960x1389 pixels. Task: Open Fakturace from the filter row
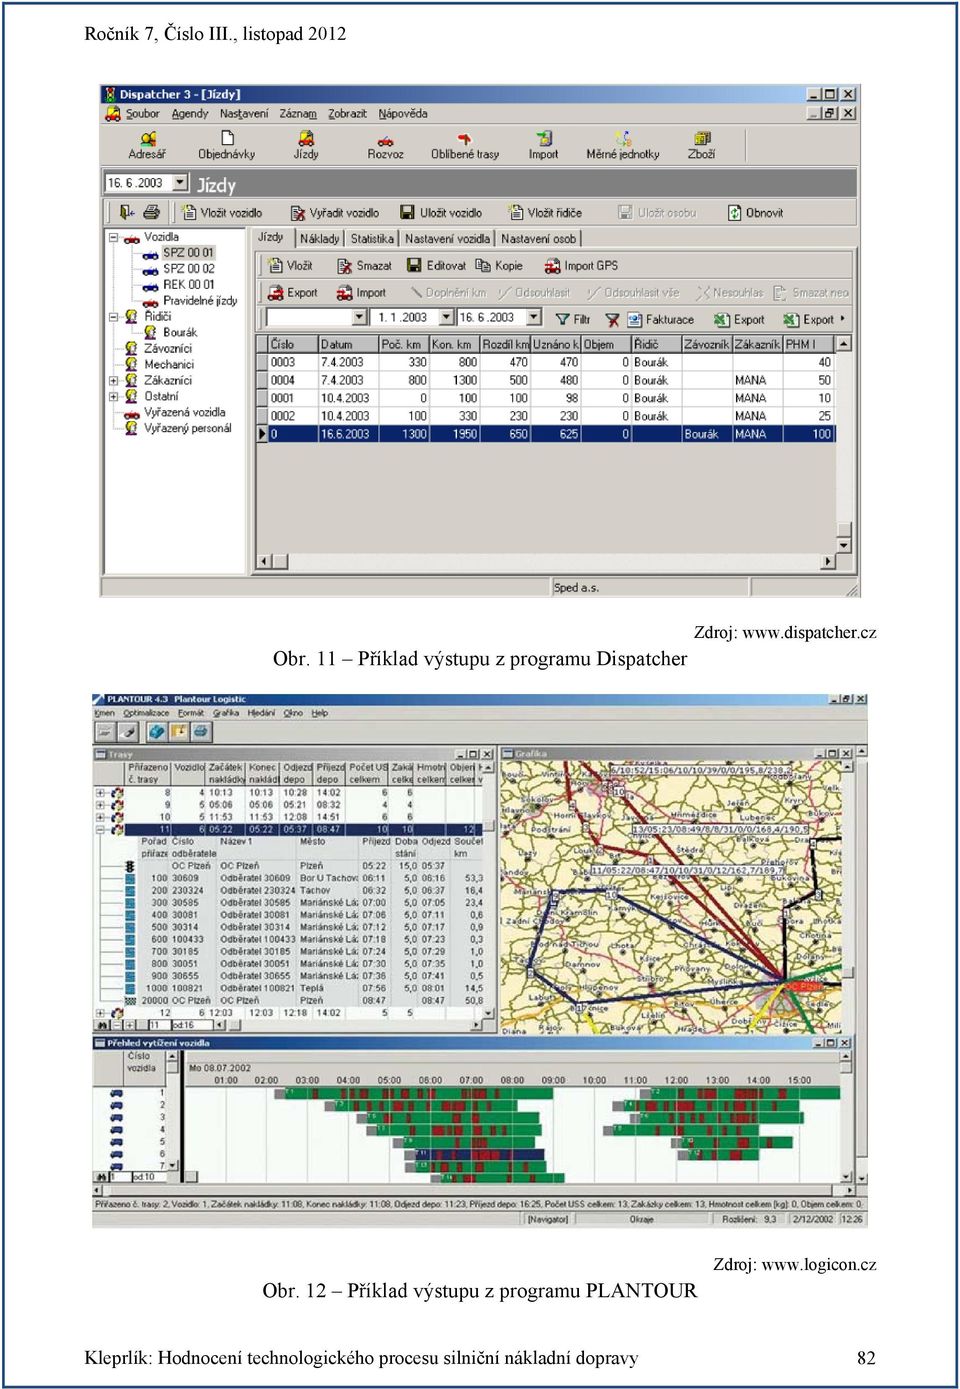661,320
